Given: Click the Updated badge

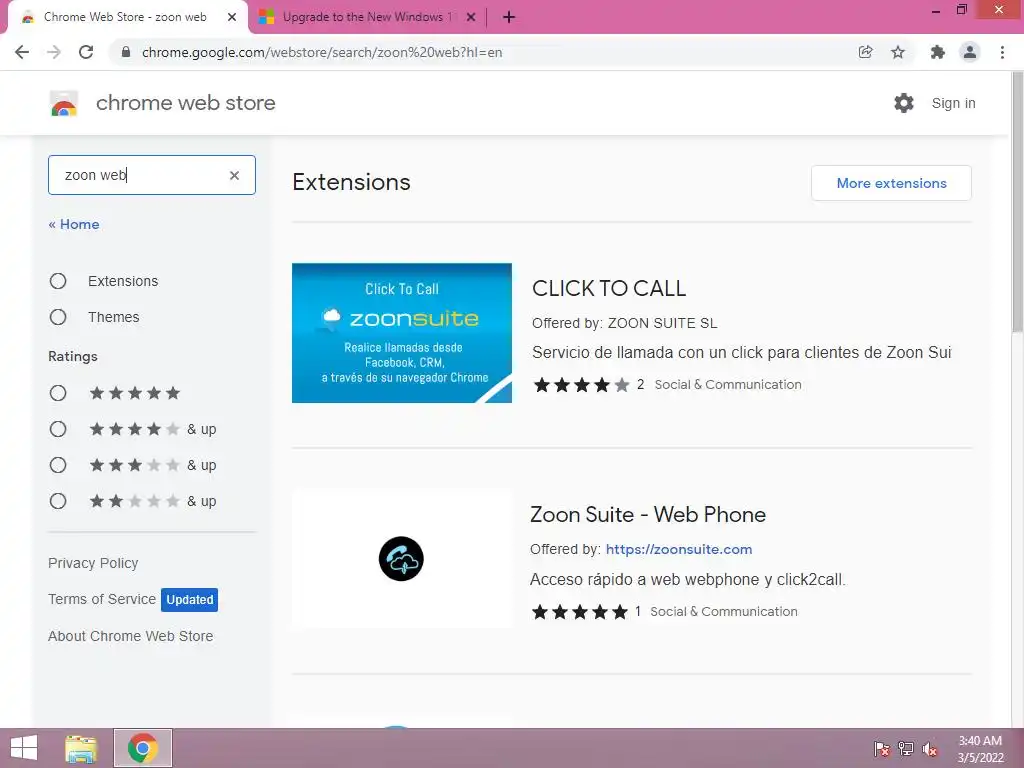Looking at the screenshot, I should click(x=189, y=600).
